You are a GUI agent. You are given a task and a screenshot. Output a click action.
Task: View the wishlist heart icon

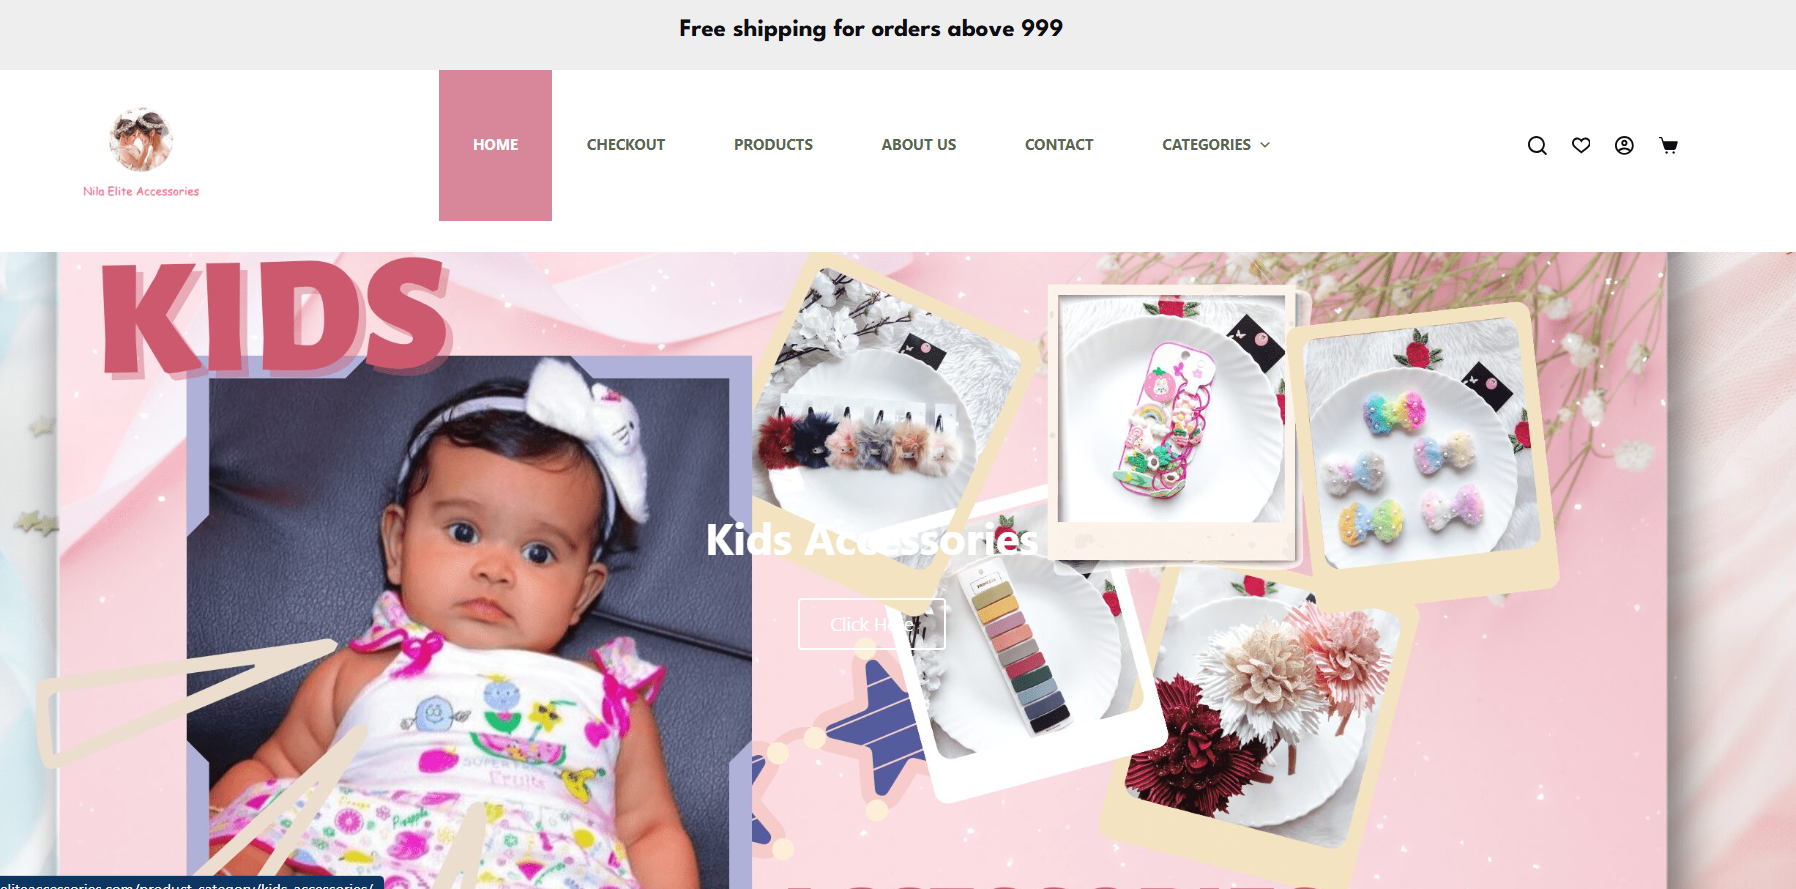1581,145
